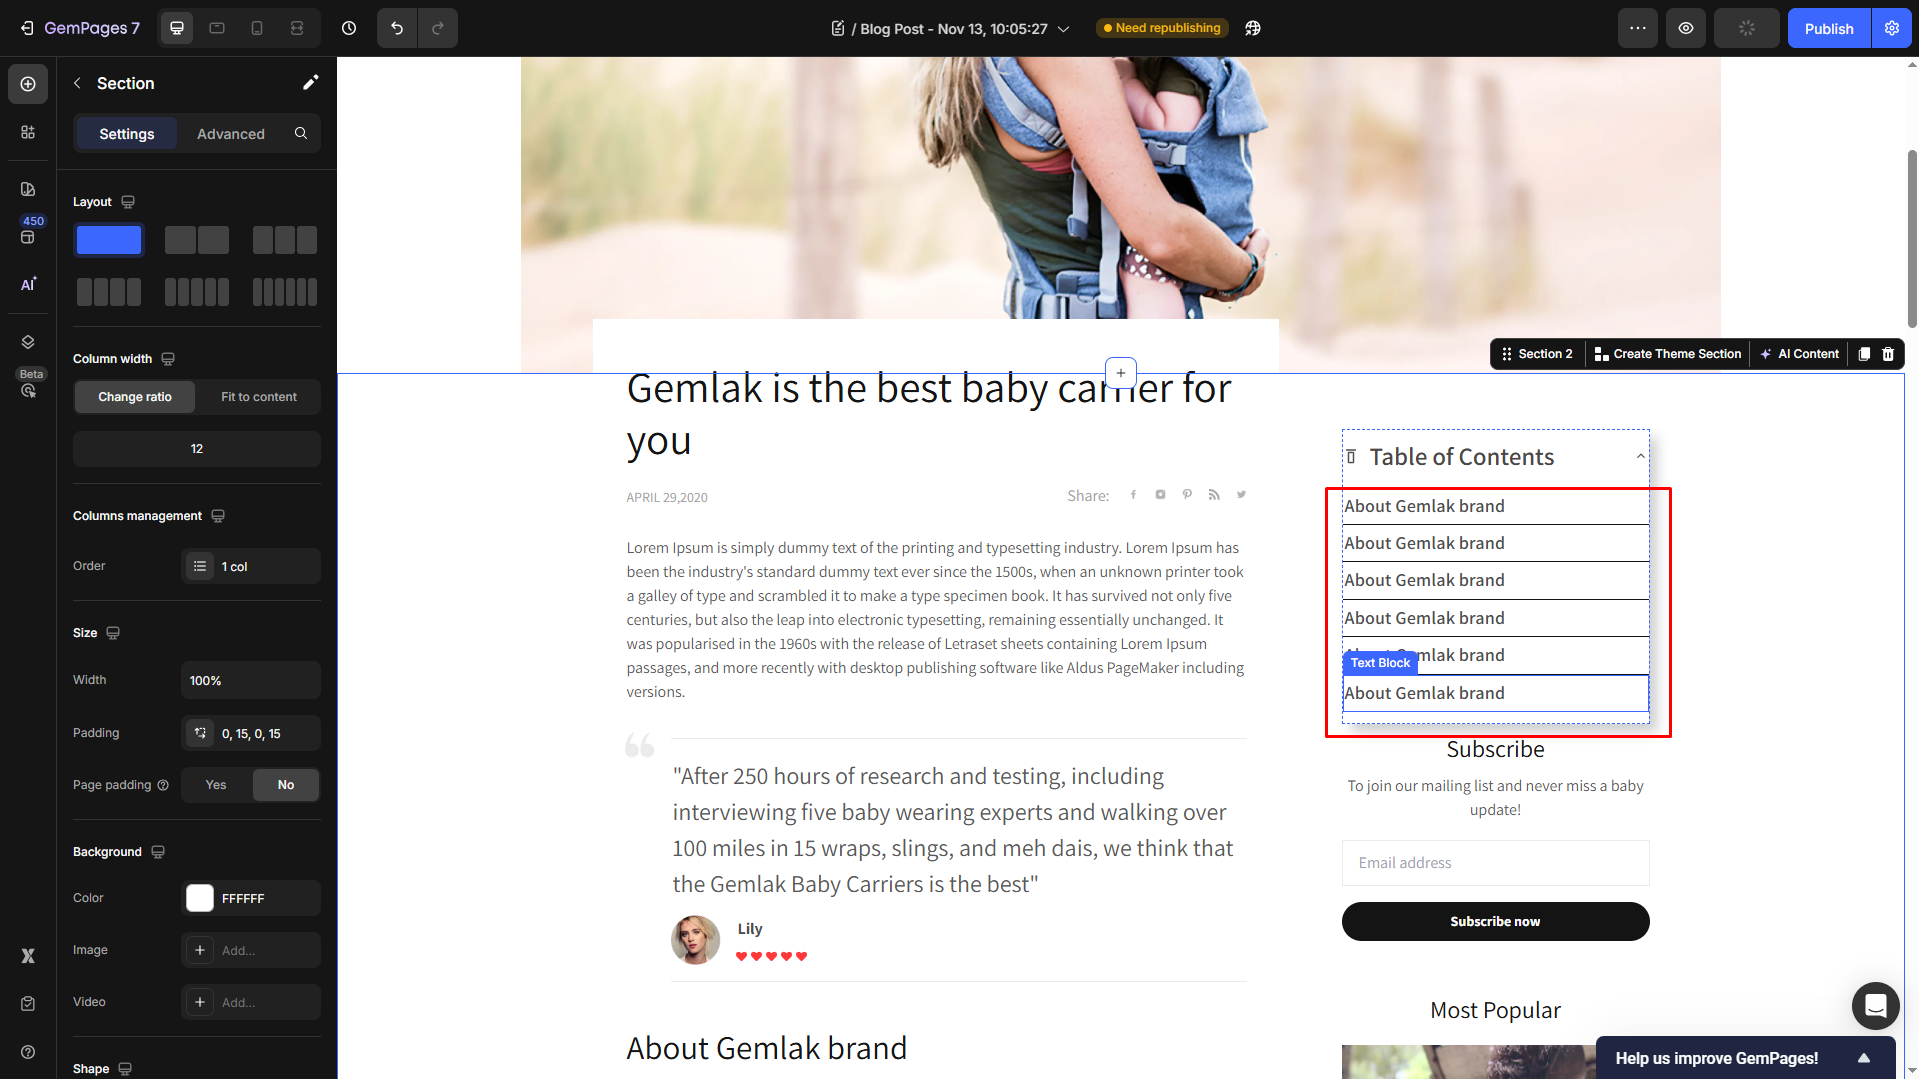Viewport: 1919px width, 1079px height.
Task: Click the pencil rename icon beside Section
Action: pyautogui.click(x=311, y=82)
